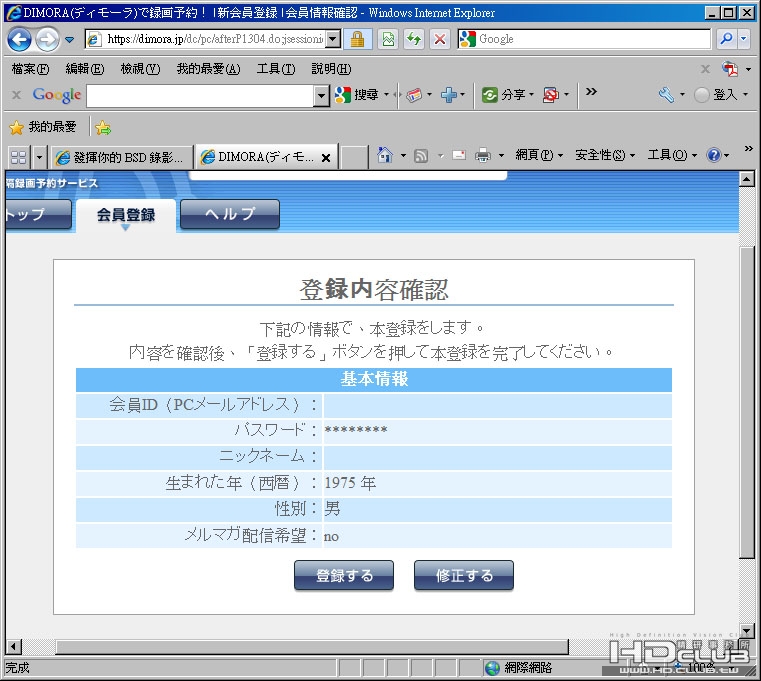761x681 pixels.
Task: Select the トップ navigation tab
Action: 37,214
